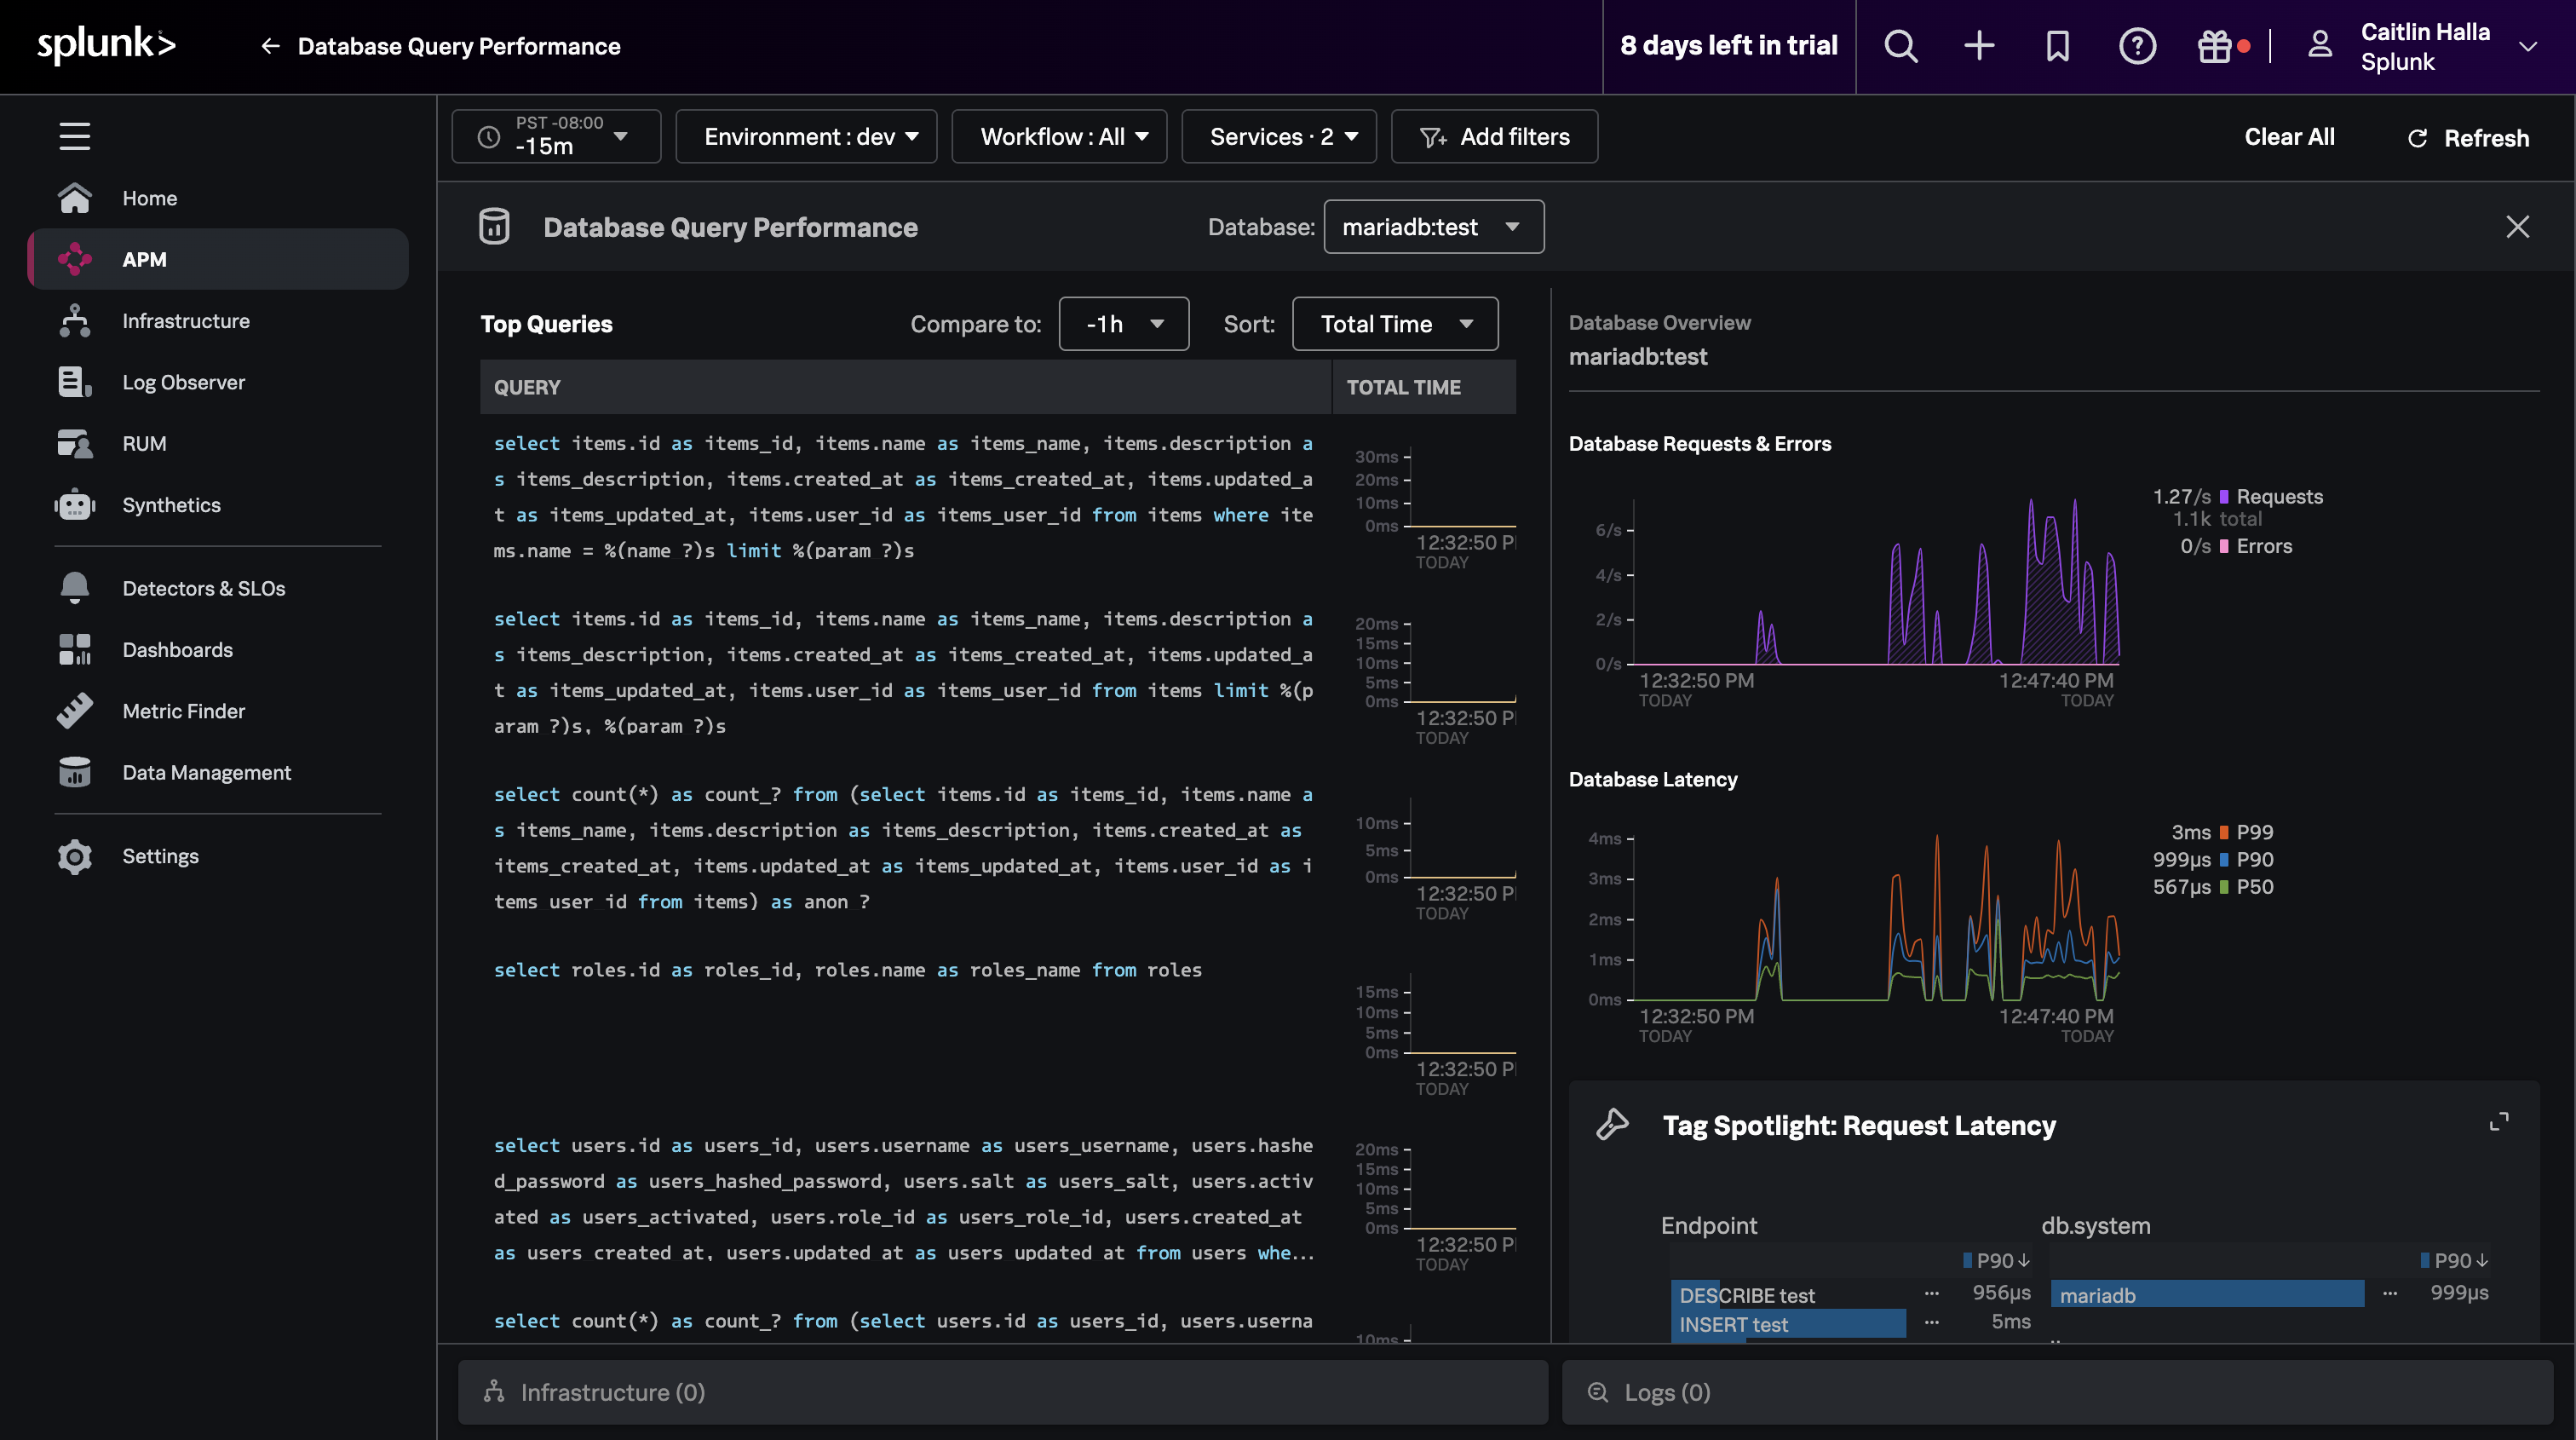Open Metric Finder from the sidebar
The width and height of the screenshot is (2576, 1440).
coord(183,711)
